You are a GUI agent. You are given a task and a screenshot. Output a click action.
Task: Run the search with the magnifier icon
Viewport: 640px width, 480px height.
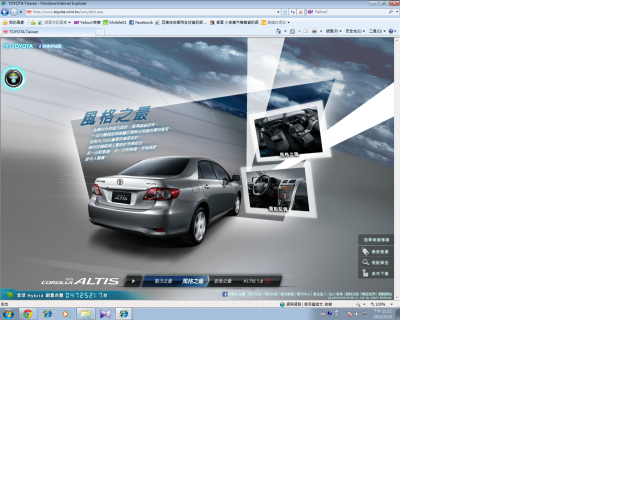click(391, 12)
